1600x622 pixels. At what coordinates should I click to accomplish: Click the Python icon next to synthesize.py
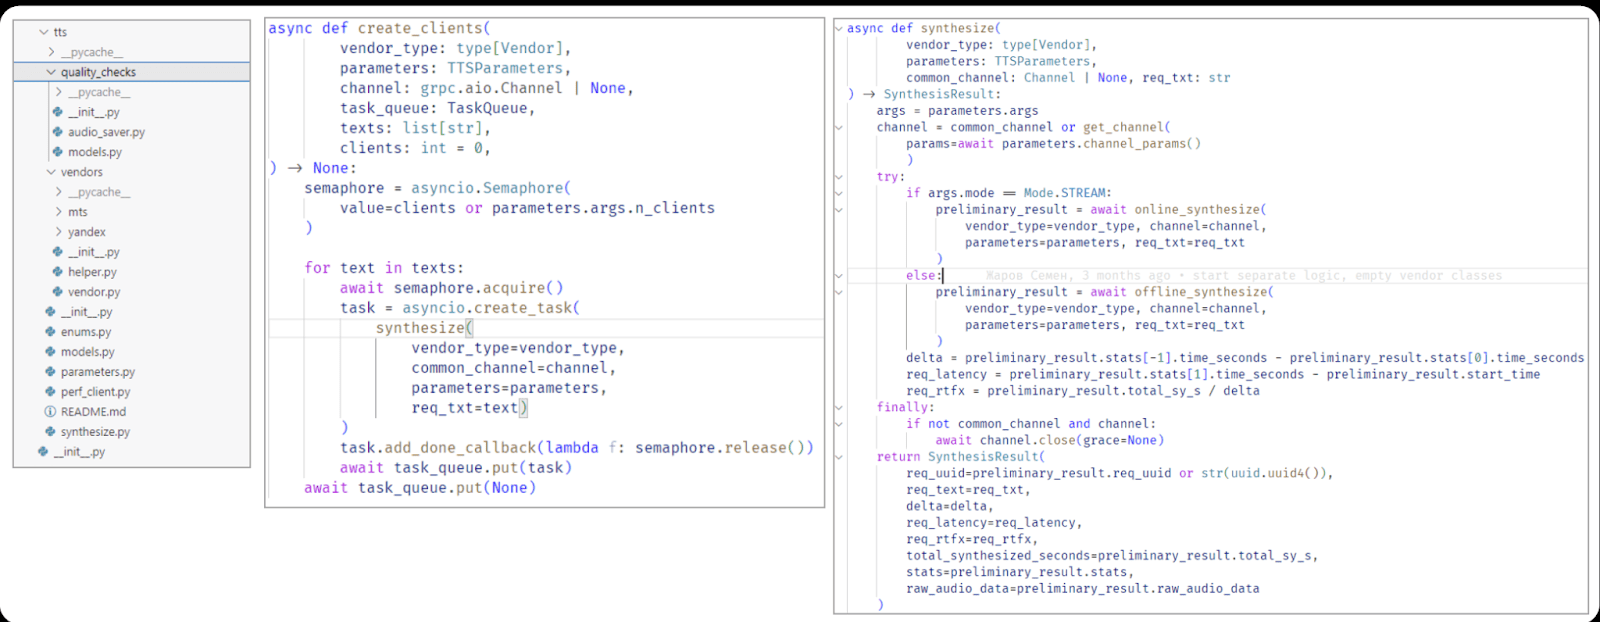[50, 432]
